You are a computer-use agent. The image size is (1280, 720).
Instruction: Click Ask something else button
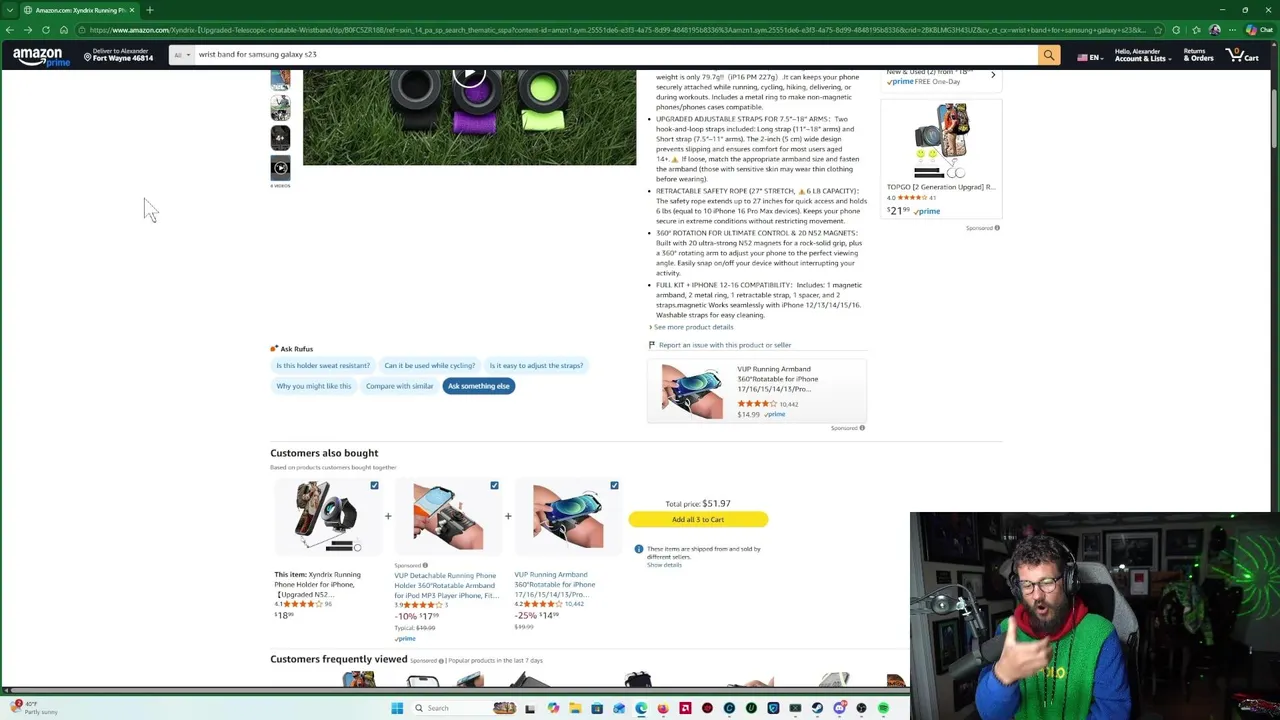(478, 386)
